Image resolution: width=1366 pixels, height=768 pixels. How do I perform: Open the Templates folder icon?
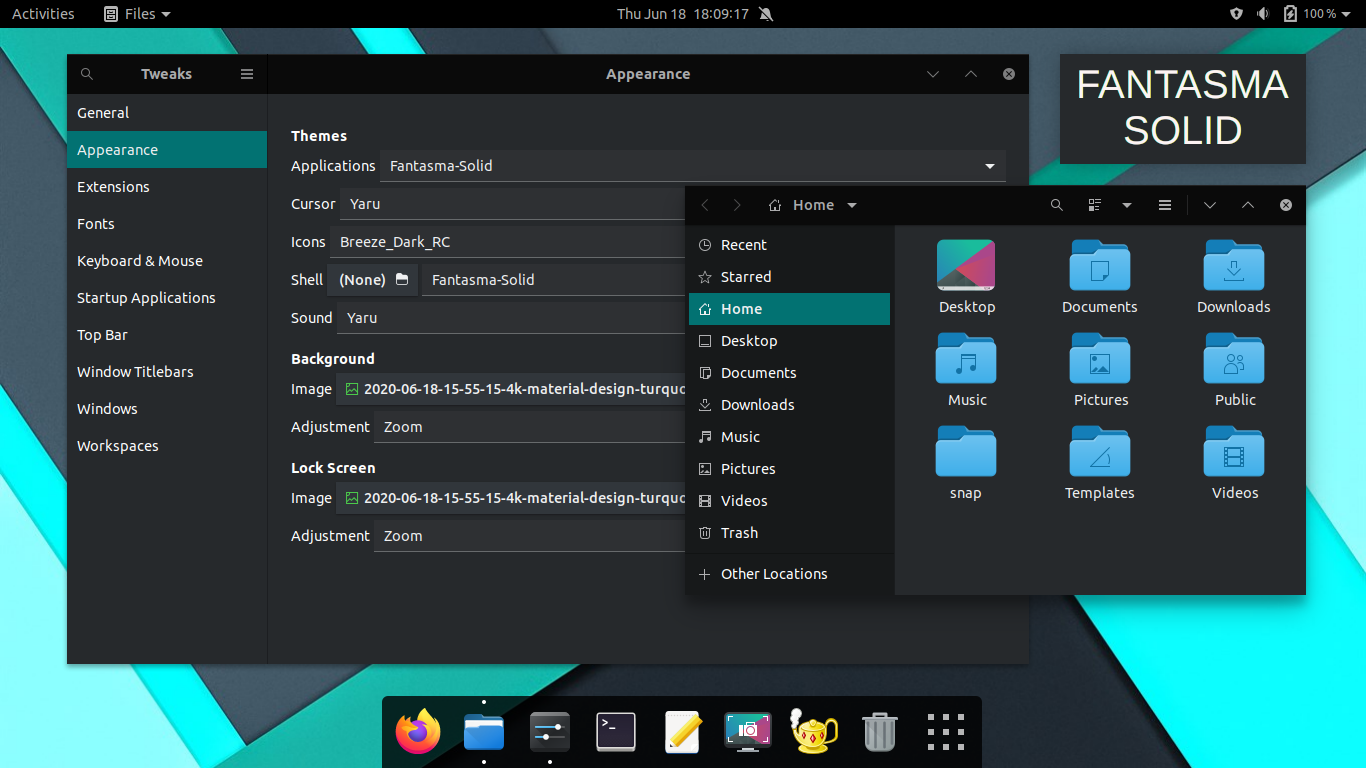pos(1100,452)
